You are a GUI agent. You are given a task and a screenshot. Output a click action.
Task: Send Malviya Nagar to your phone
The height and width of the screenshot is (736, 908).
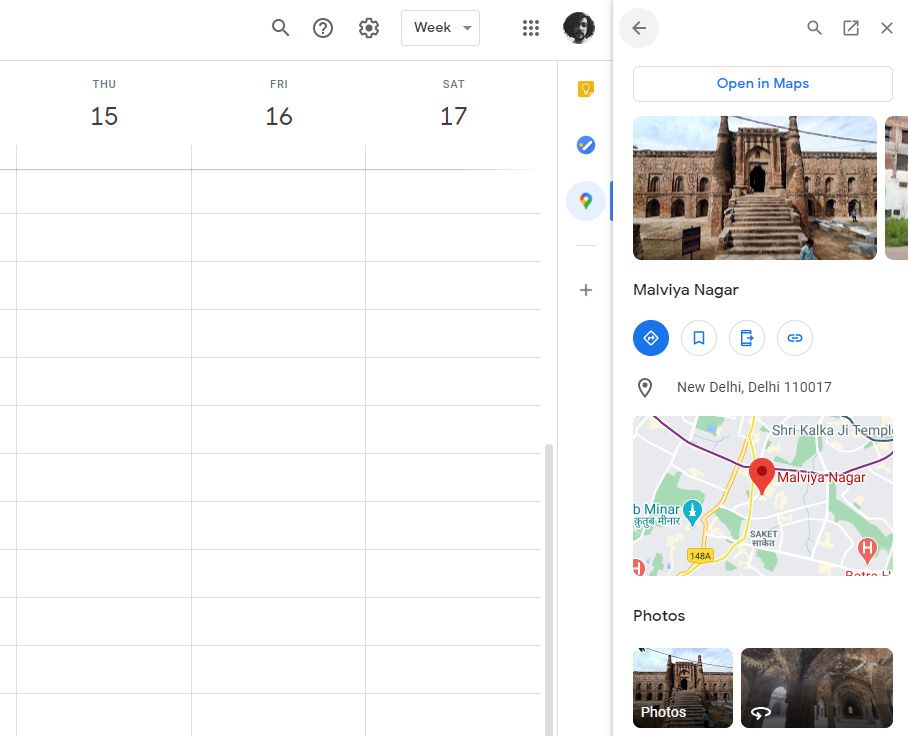pyautogui.click(x=746, y=338)
